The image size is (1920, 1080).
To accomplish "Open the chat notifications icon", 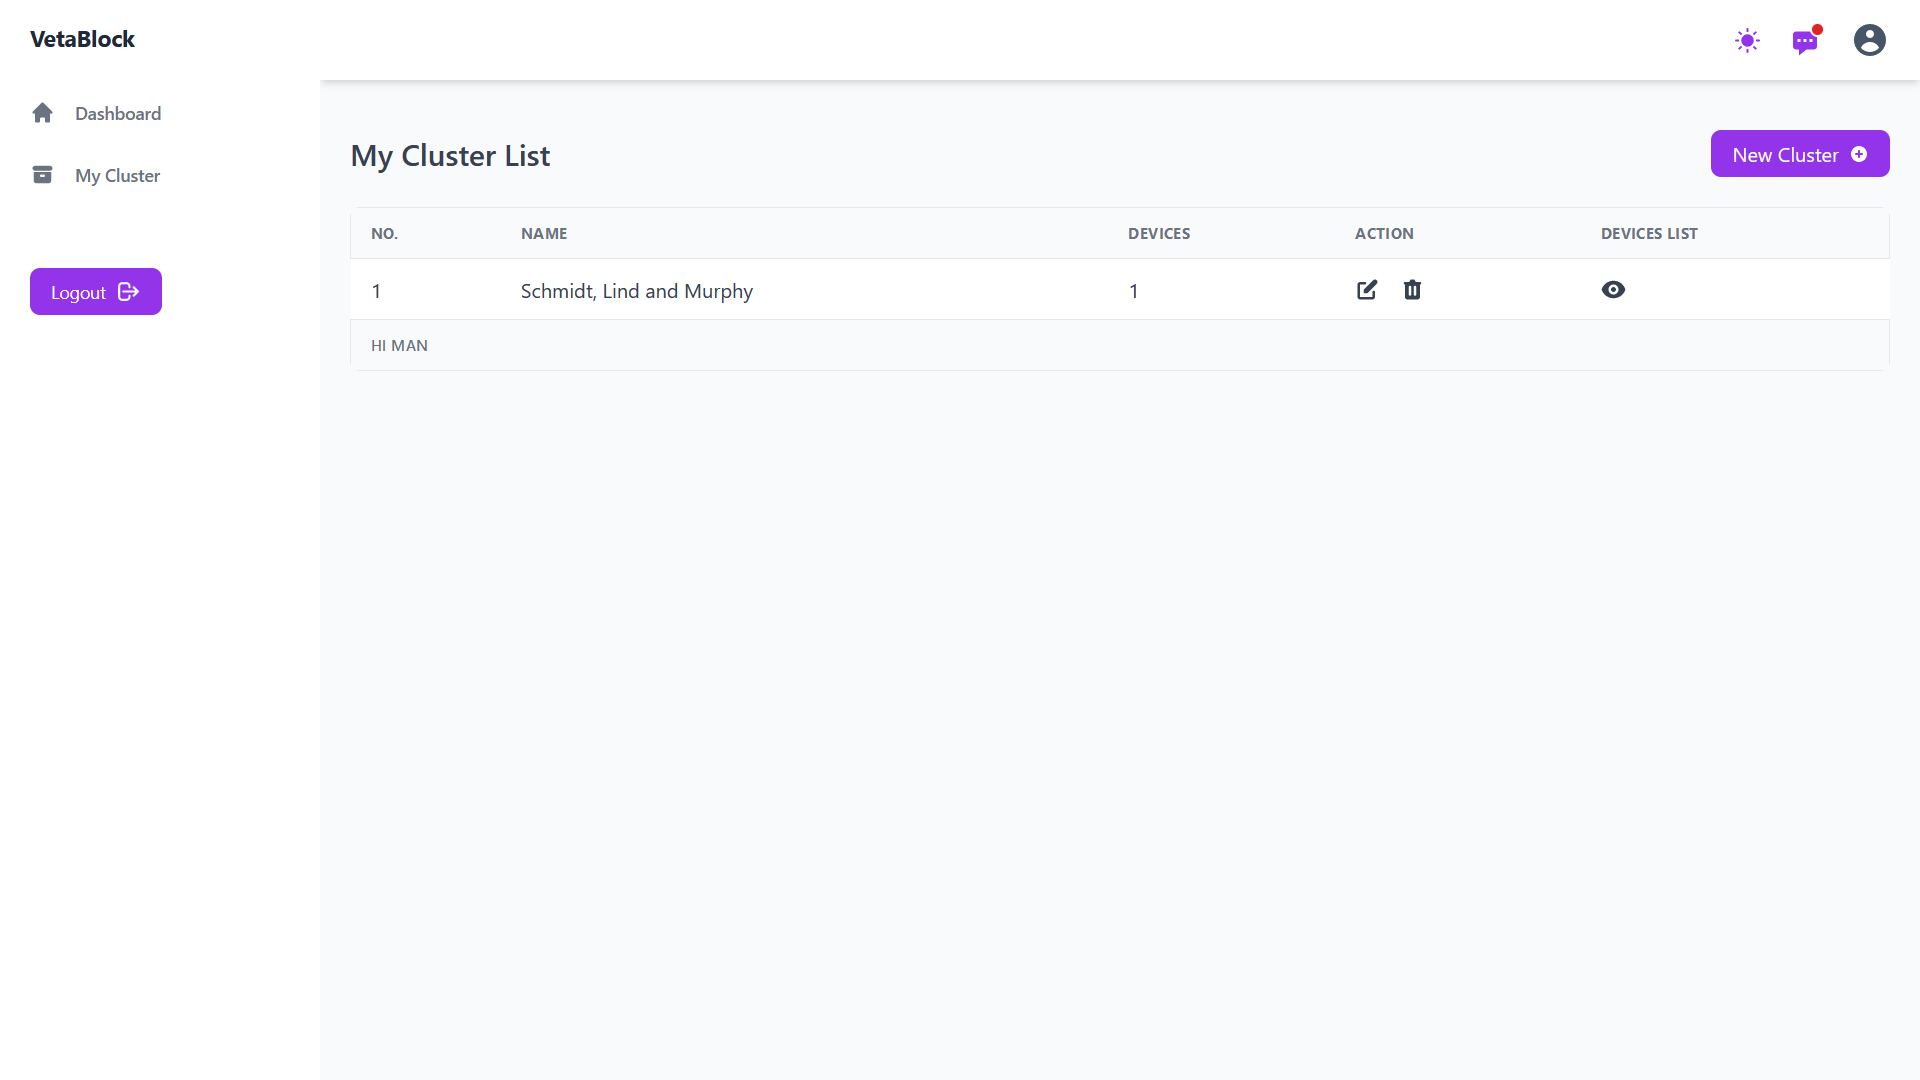I will pyautogui.click(x=1805, y=41).
